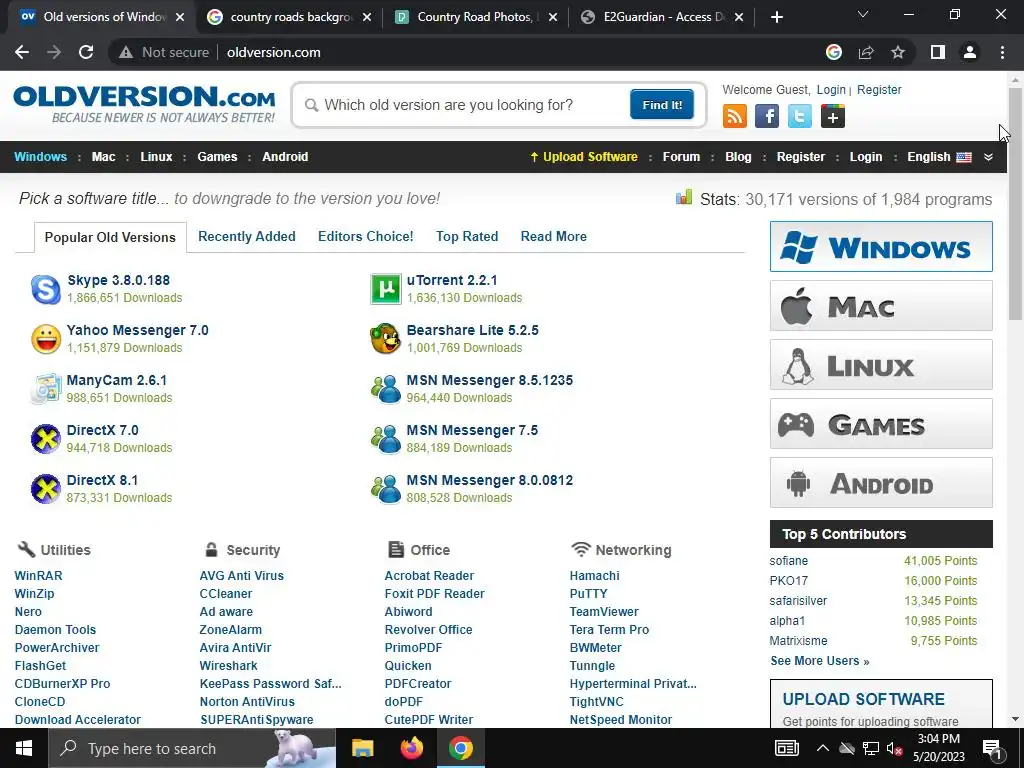Click the MSN Messenger 8.5.1235 icon
Image resolution: width=1024 pixels, height=768 pixels.
(386, 389)
